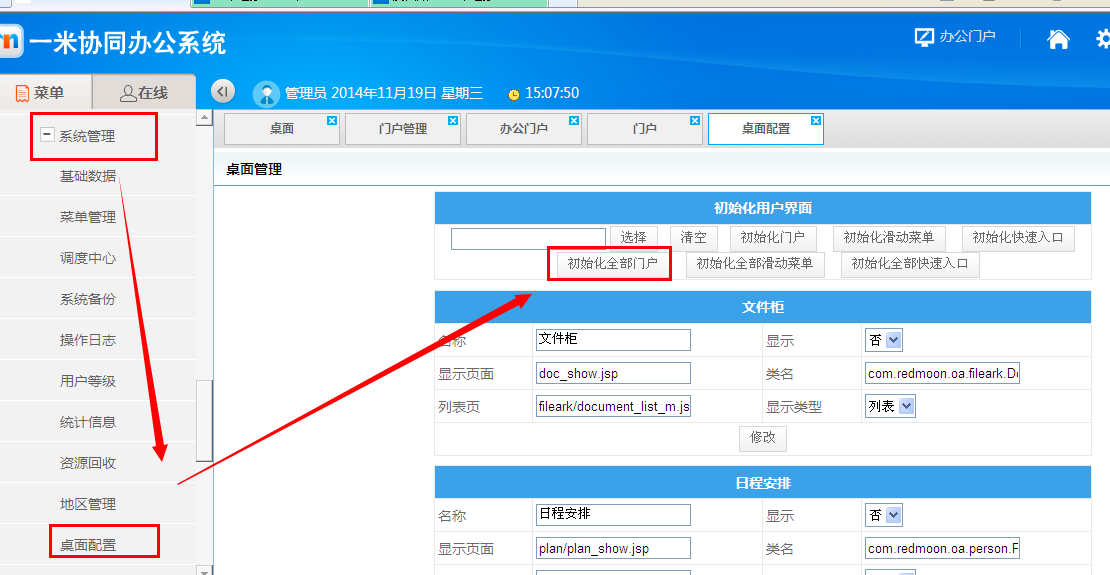Open 文件柜 显示类型 dropdown

[890, 406]
